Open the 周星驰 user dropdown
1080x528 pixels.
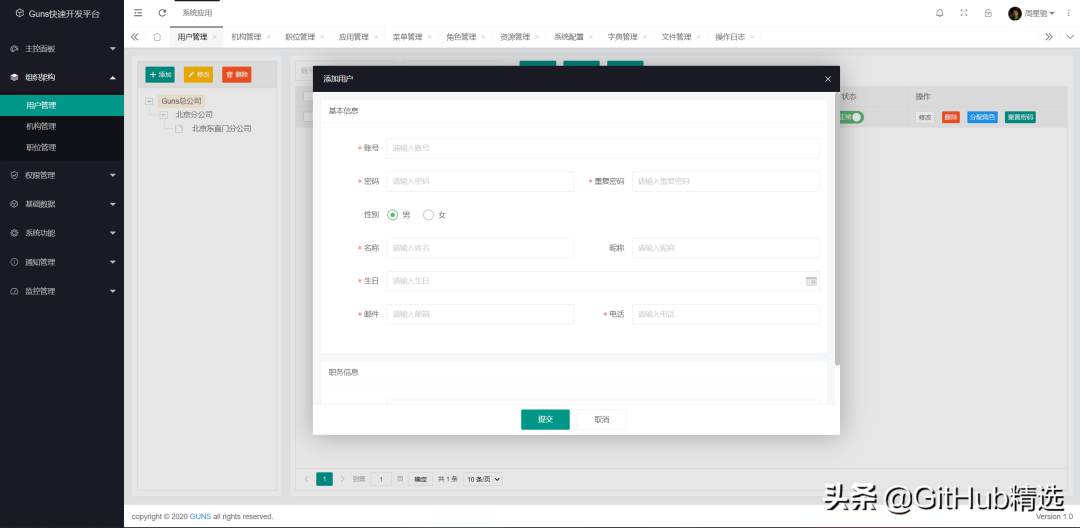point(1039,13)
